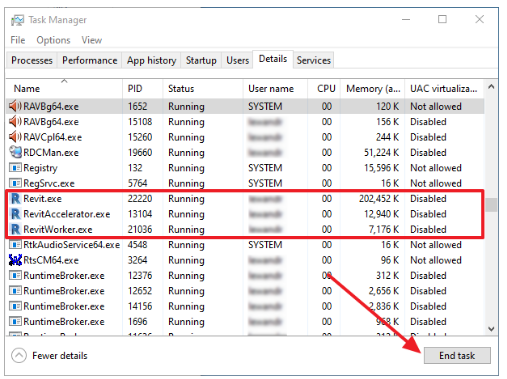The height and width of the screenshot is (379, 507).
Task: Click the RtsCM64.exe process icon
Action: pos(15,260)
